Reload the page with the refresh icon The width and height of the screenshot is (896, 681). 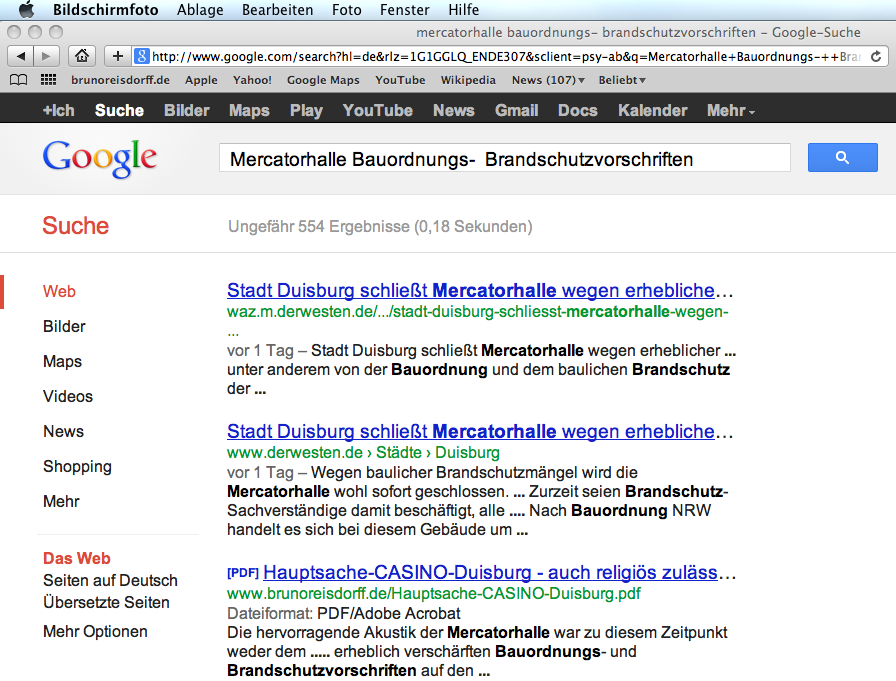point(875,56)
